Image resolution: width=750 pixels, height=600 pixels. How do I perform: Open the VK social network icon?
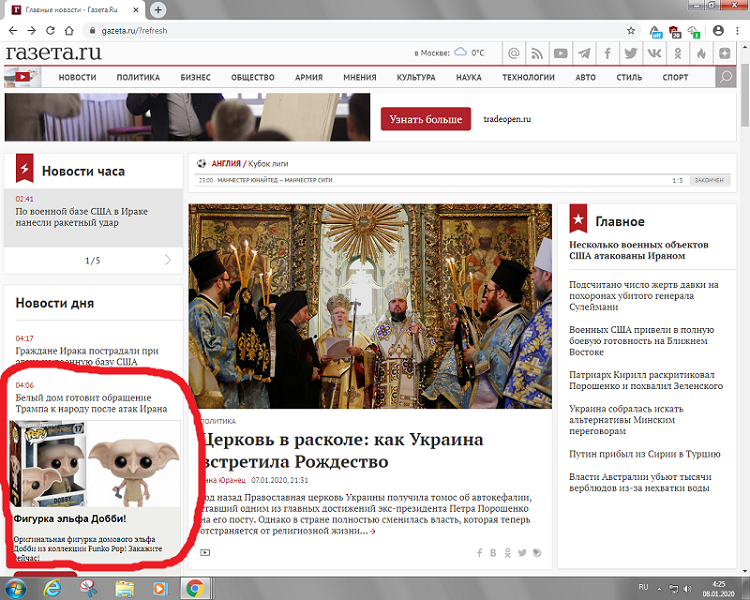click(x=654, y=53)
